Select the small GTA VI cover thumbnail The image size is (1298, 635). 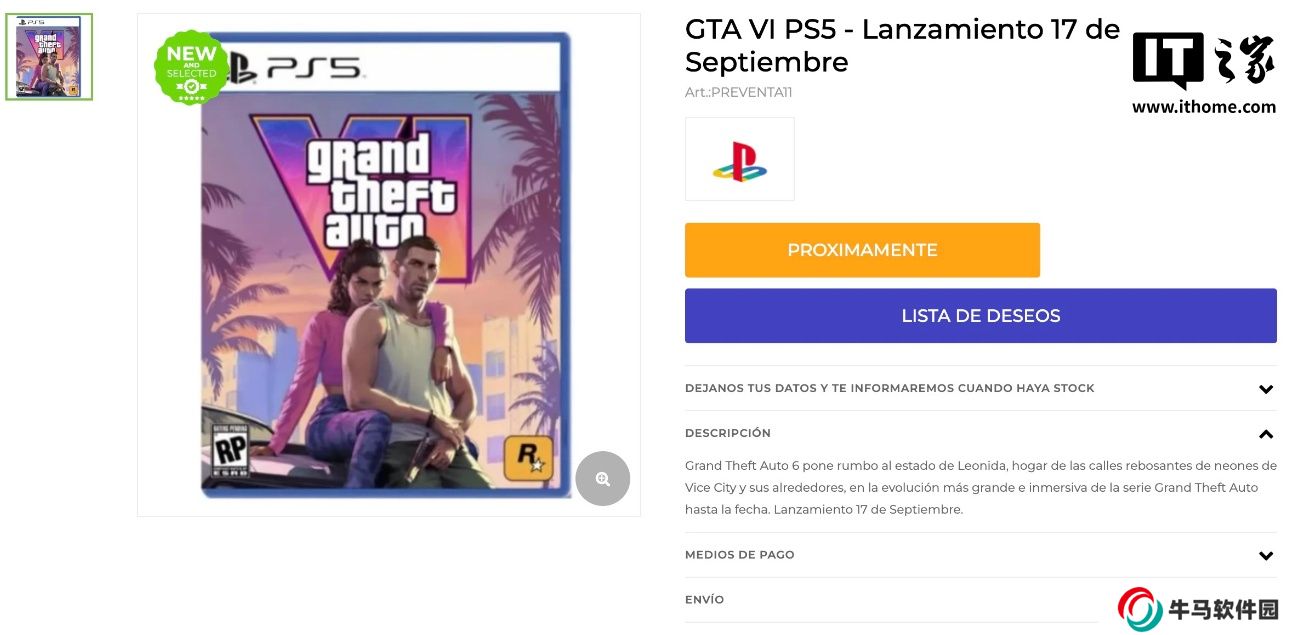(49, 57)
